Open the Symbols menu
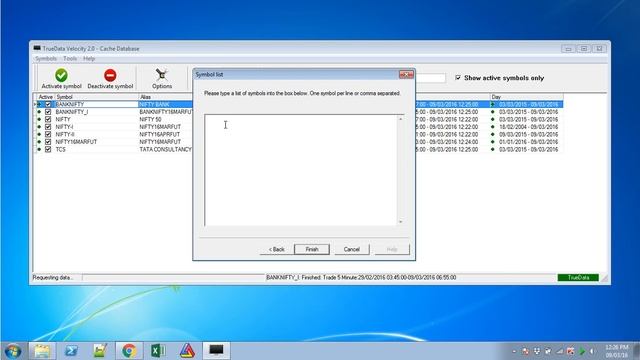640x360 pixels. [46, 59]
